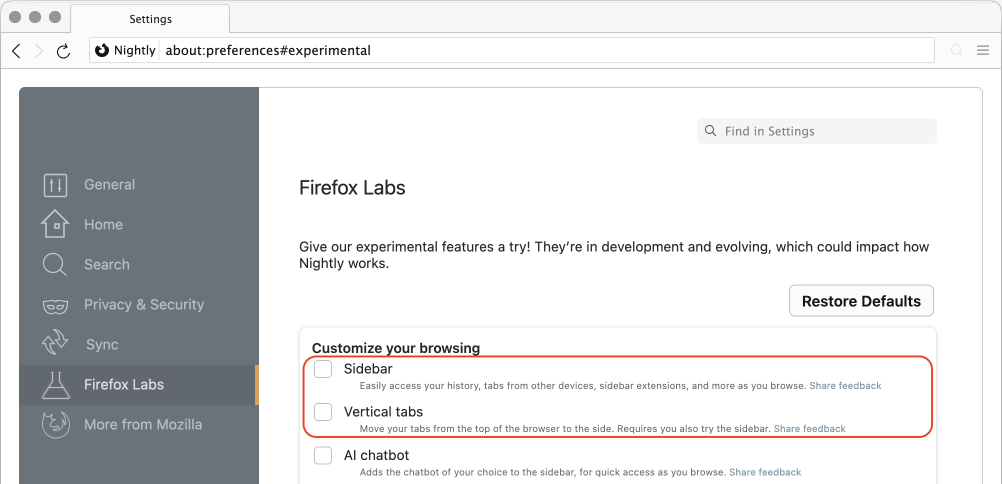The width and height of the screenshot is (1002, 484).
Task: Select the Privacy & Security mask icon
Action: 55,305
